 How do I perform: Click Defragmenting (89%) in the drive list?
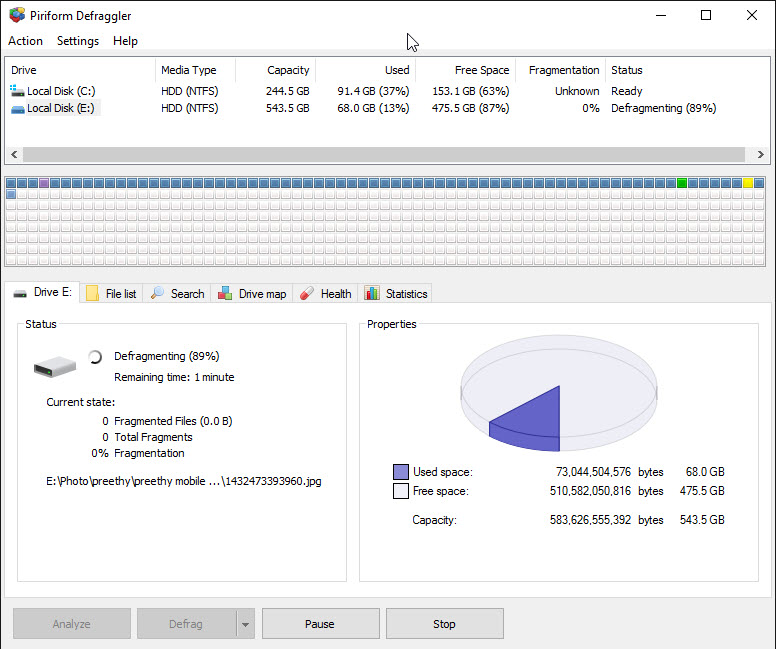point(664,108)
